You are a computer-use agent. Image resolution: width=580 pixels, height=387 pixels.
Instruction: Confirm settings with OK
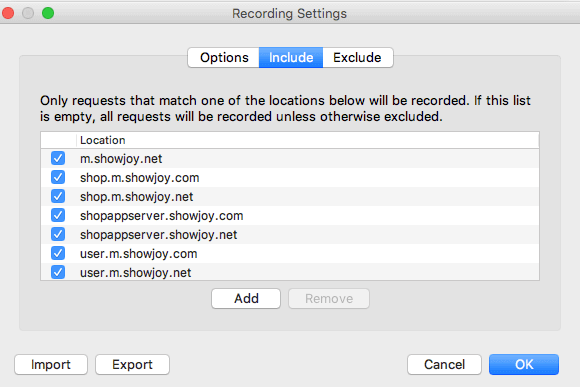[x=524, y=364]
